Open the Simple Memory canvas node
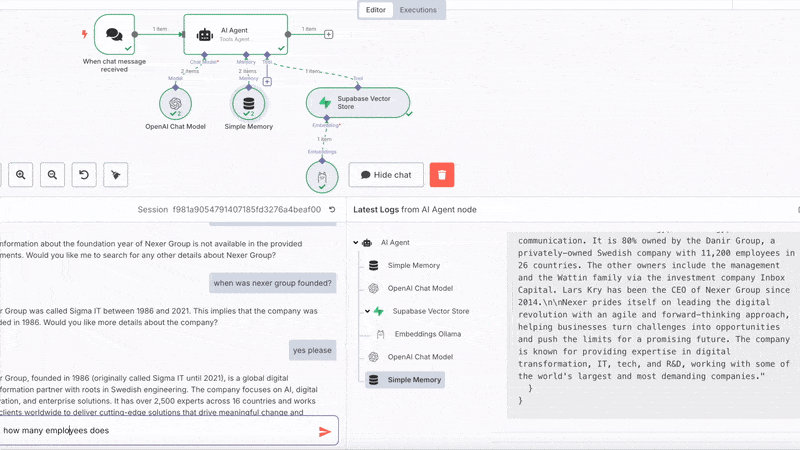The image size is (800, 450). pos(248,104)
